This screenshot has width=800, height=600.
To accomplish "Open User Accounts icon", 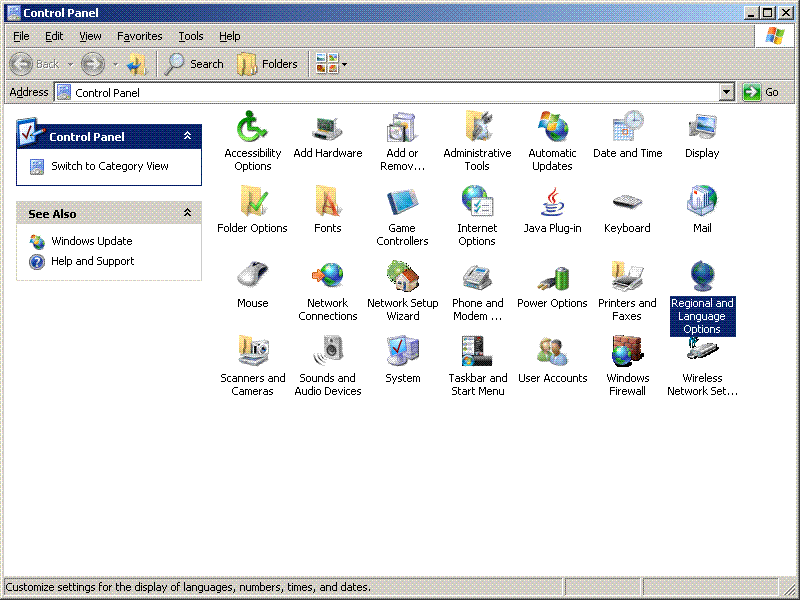I will (552, 352).
